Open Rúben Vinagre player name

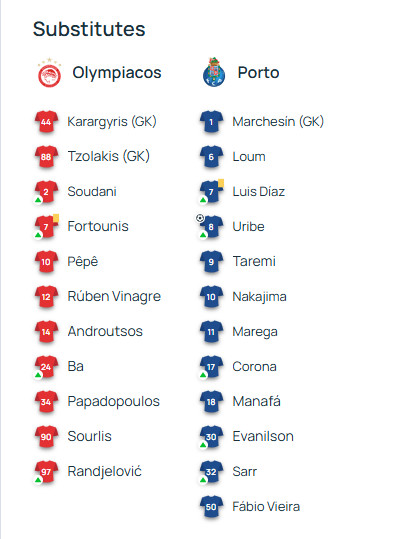click(x=114, y=296)
